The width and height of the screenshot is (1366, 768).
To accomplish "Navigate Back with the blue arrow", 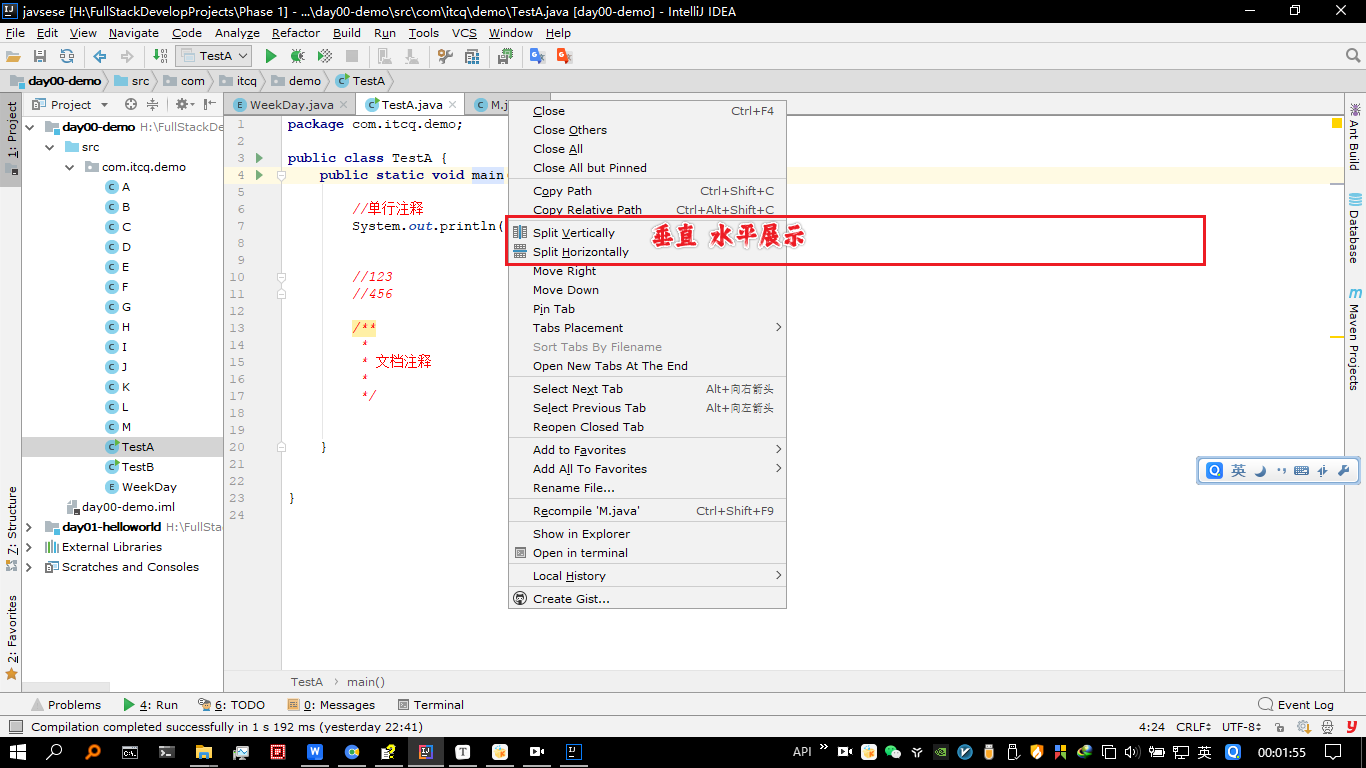I will [x=99, y=56].
